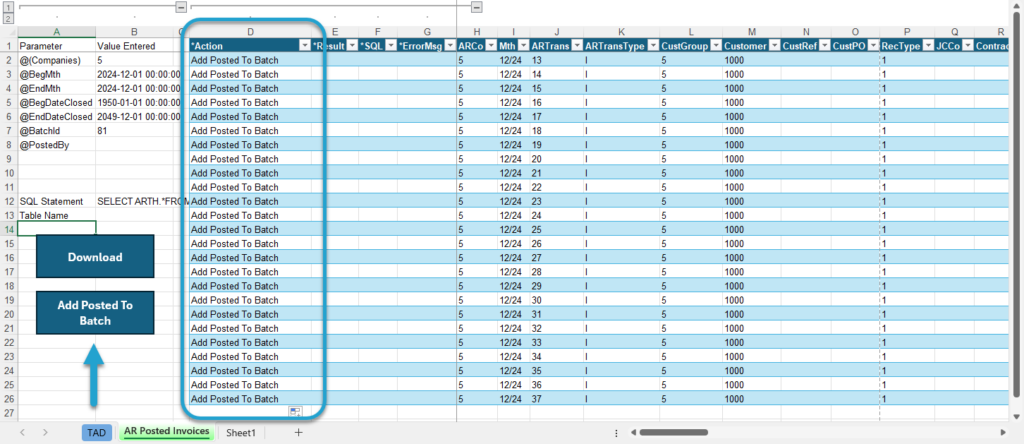Screen dimensions: 1024x444
Task: Select the AR Posted Invoices tab
Action: pos(166,432)
